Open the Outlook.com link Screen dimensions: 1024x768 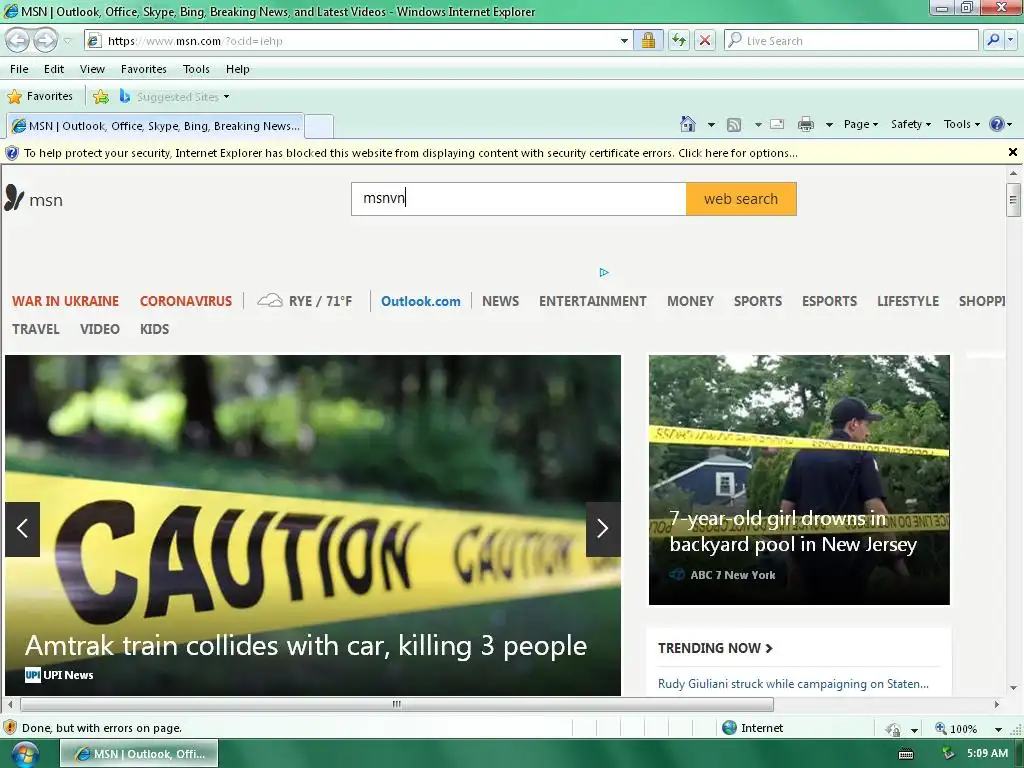click(421, 301)
